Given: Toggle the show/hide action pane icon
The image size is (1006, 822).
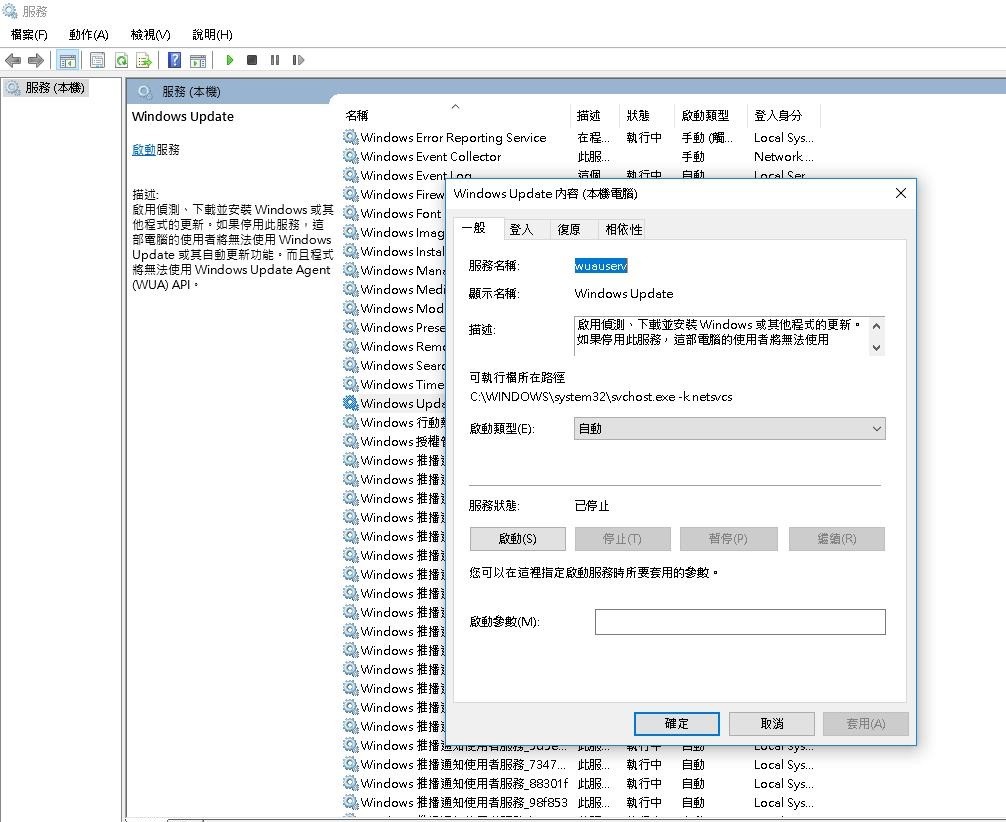Looking at the screenshot, I should (198, 60).
